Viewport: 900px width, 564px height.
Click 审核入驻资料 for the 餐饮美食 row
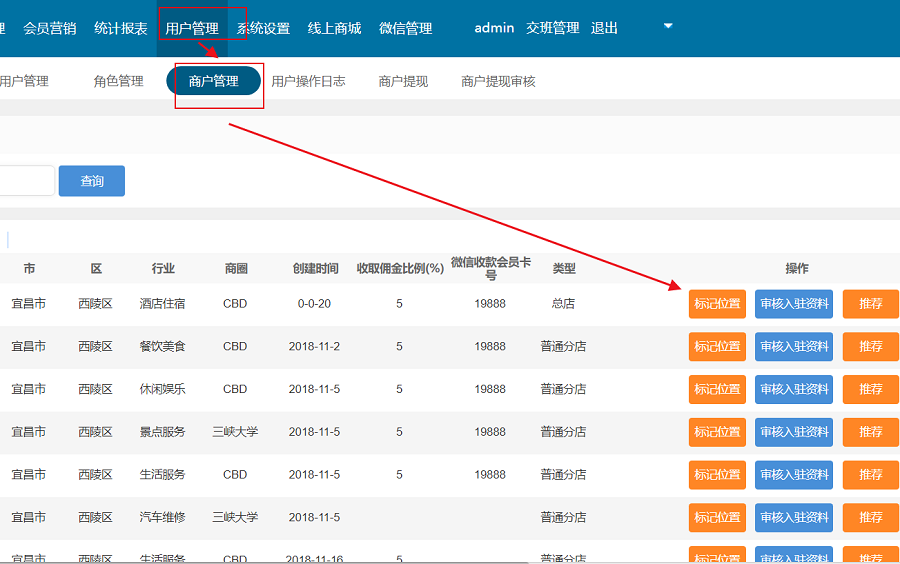pos(794,347)
